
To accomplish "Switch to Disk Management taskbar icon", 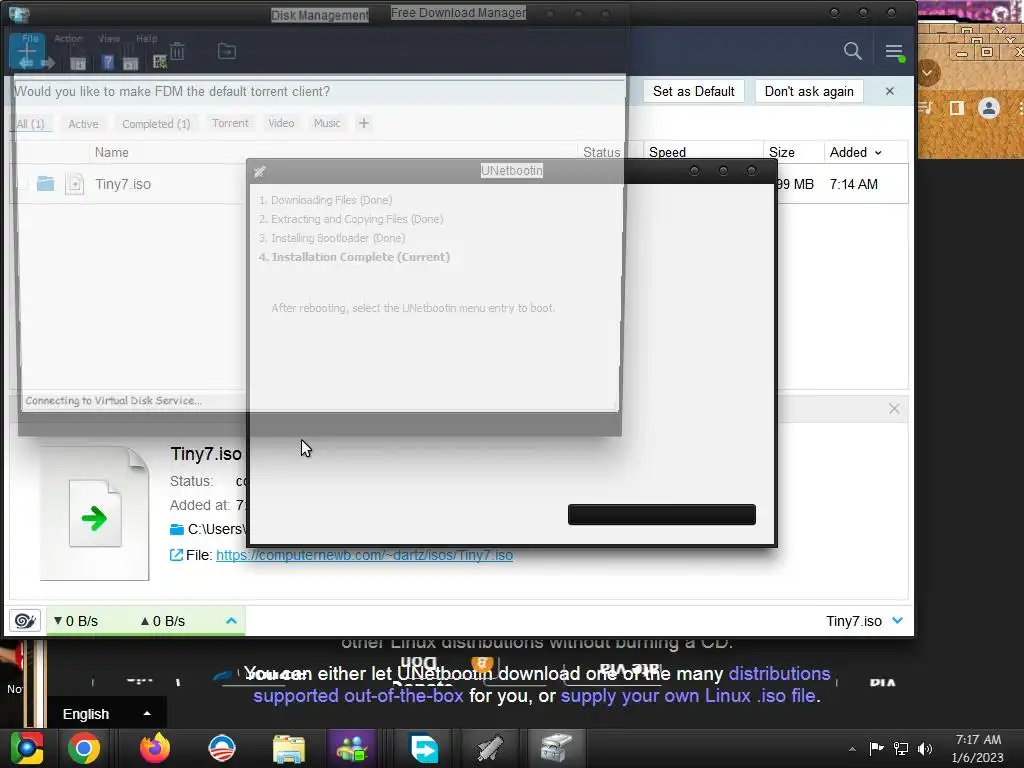I will pyautogui.click(x=555, y=748).
